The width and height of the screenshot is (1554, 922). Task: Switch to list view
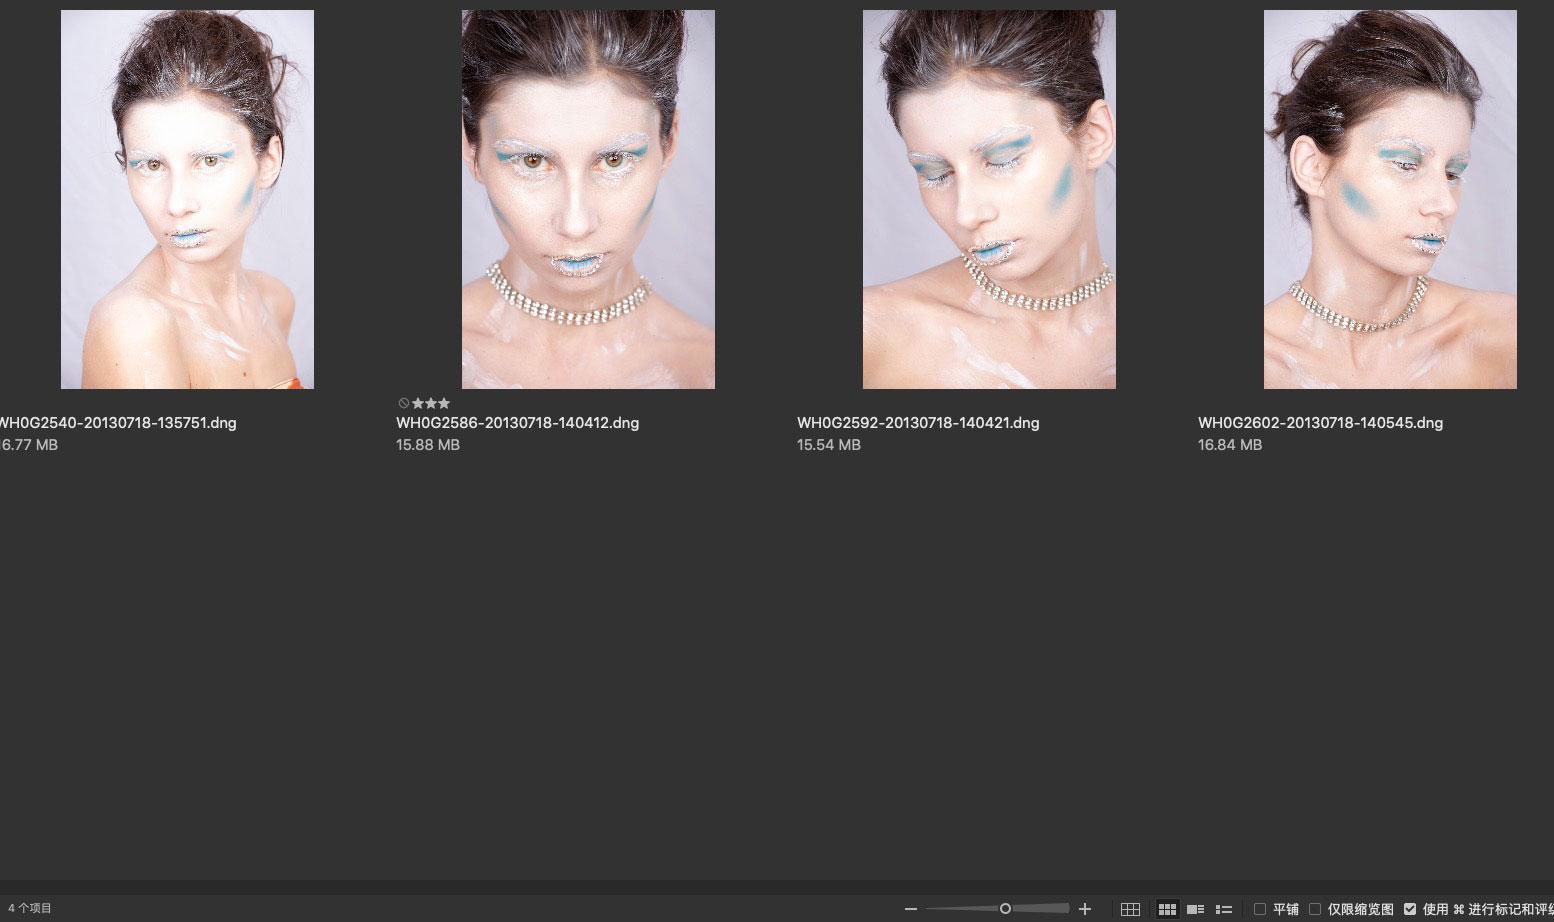click(x=1223, y=909)
